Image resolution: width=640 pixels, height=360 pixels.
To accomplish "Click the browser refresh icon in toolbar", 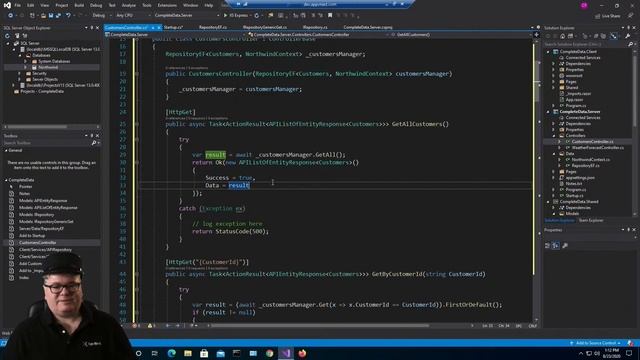I will pyautogui.click(x=257, y=16).
